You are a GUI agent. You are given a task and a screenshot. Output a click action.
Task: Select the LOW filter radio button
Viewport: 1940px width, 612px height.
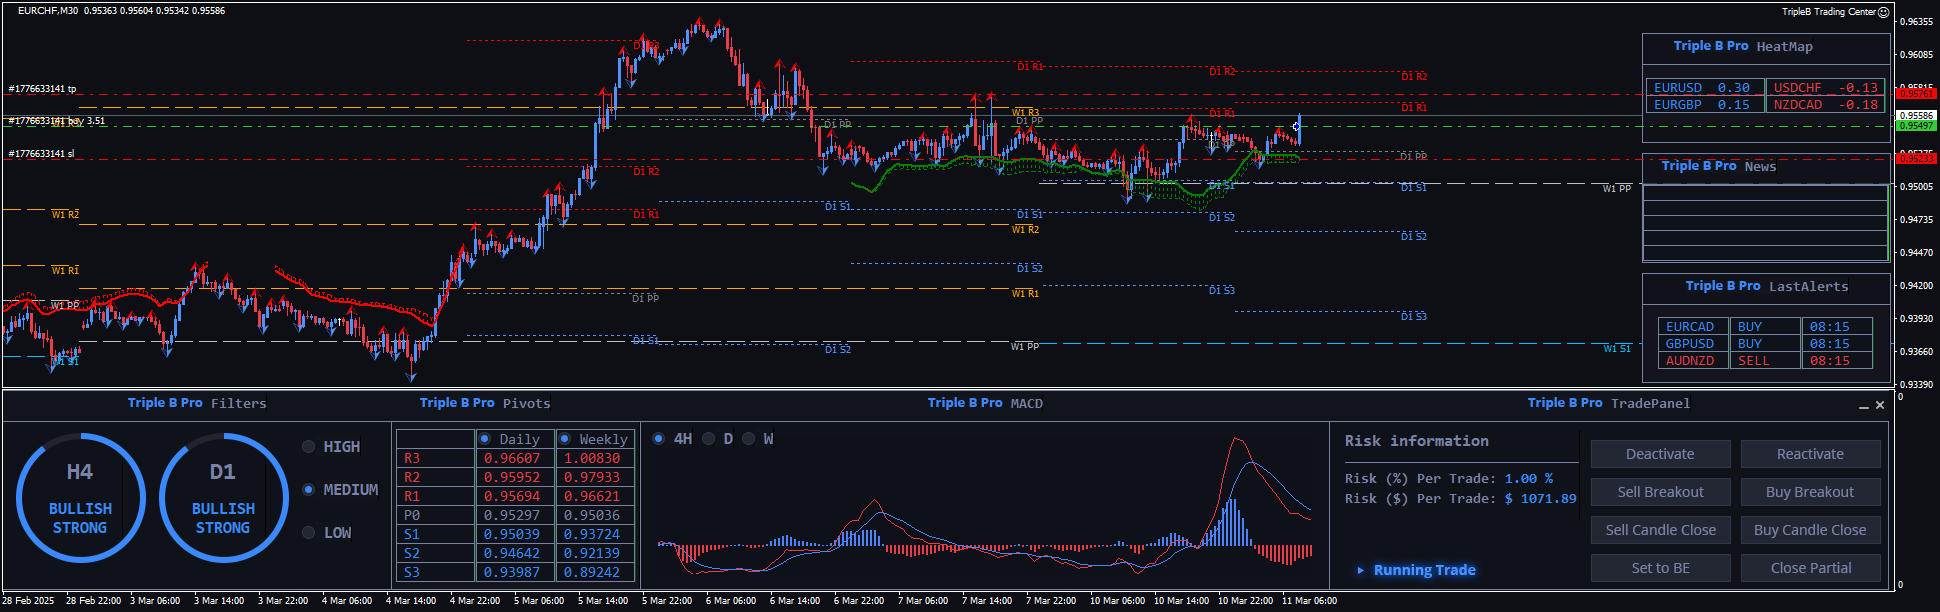309,533
